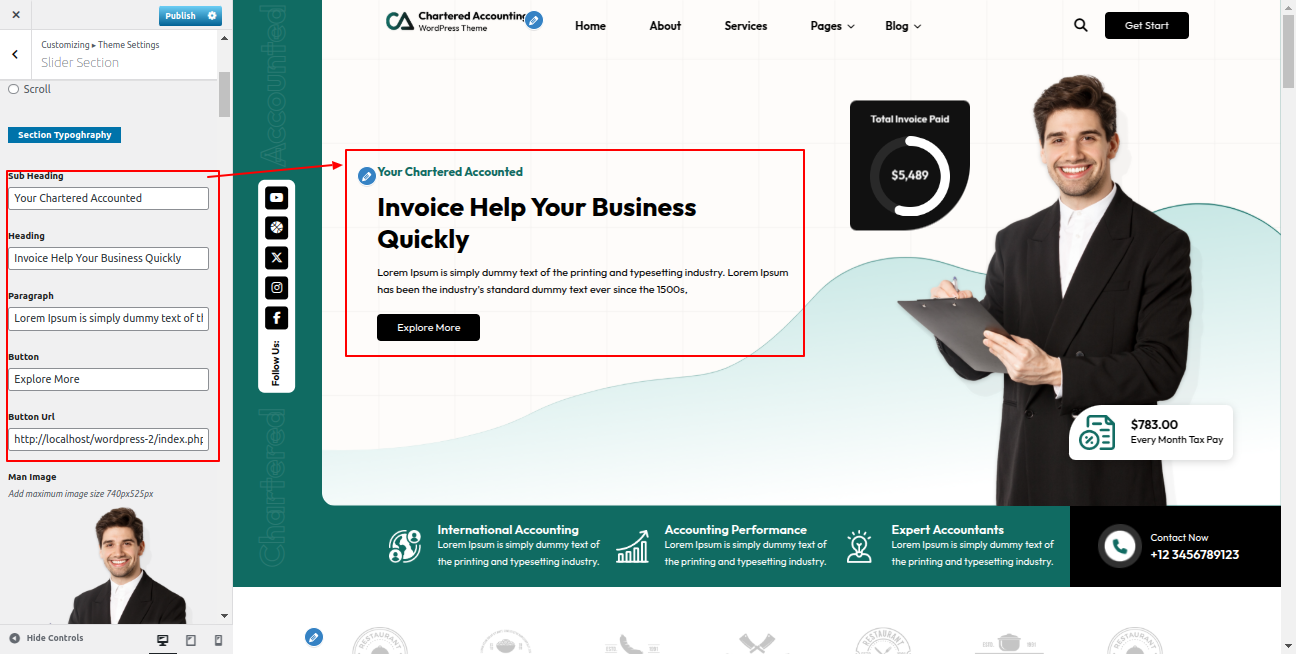This screenshot has height=654, width=1296.
Task: Click the edit pencil beside site logo
Action: pos(534,20)
